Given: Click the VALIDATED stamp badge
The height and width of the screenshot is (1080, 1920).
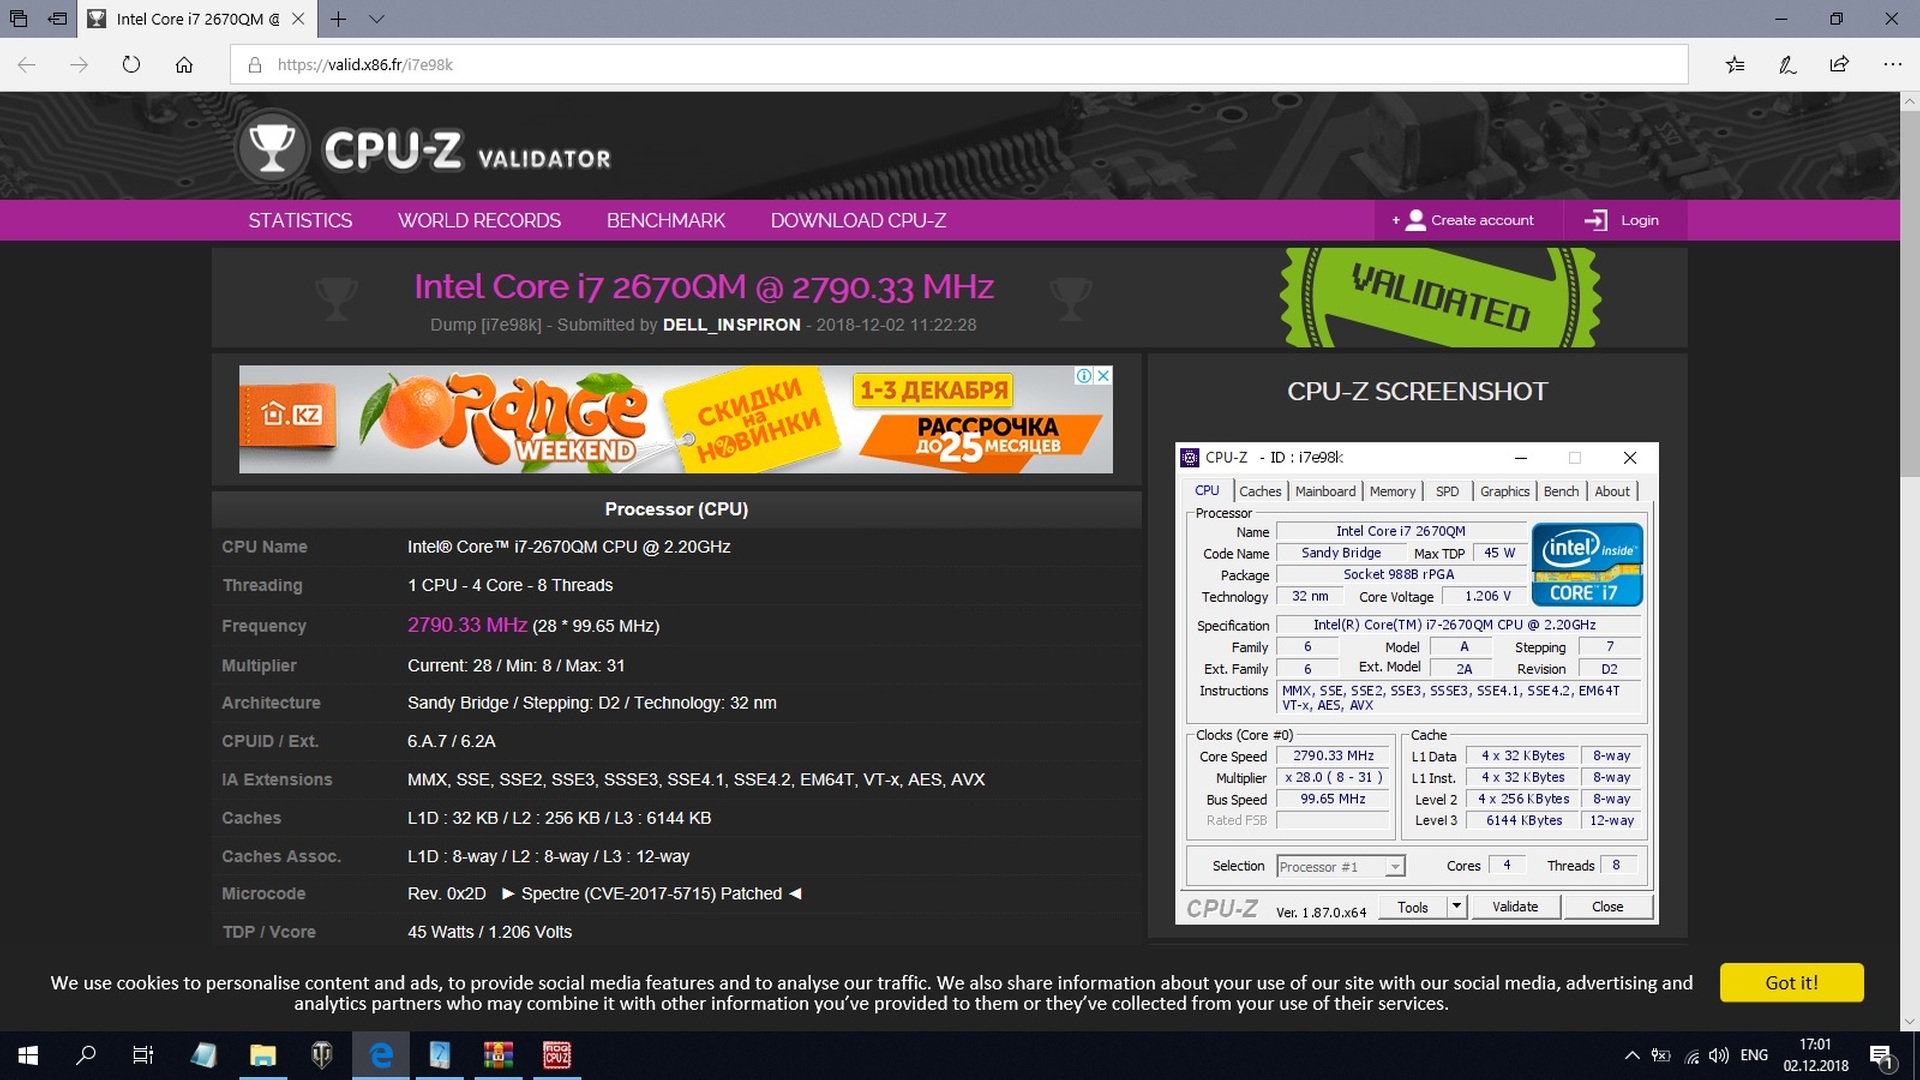Looking at the screenshot, I should [x=1441, y=297].
